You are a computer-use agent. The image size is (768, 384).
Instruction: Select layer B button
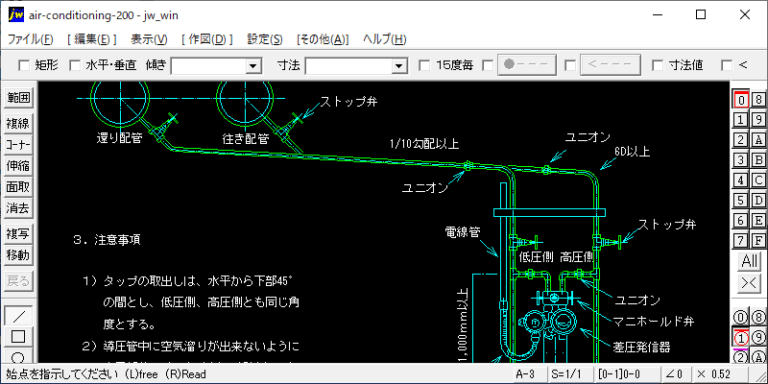pos(759,160)
